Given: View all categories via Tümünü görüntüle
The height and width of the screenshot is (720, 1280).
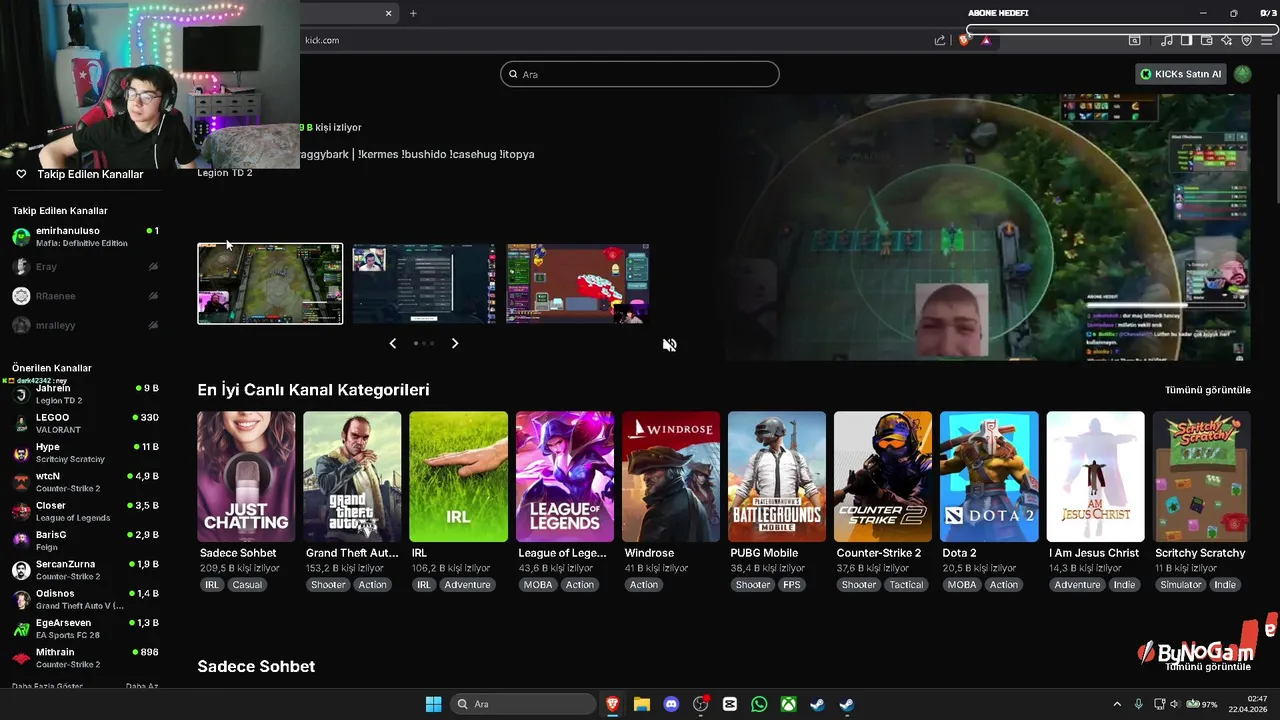Looking at the screenshot, I should click(1207, 390).
